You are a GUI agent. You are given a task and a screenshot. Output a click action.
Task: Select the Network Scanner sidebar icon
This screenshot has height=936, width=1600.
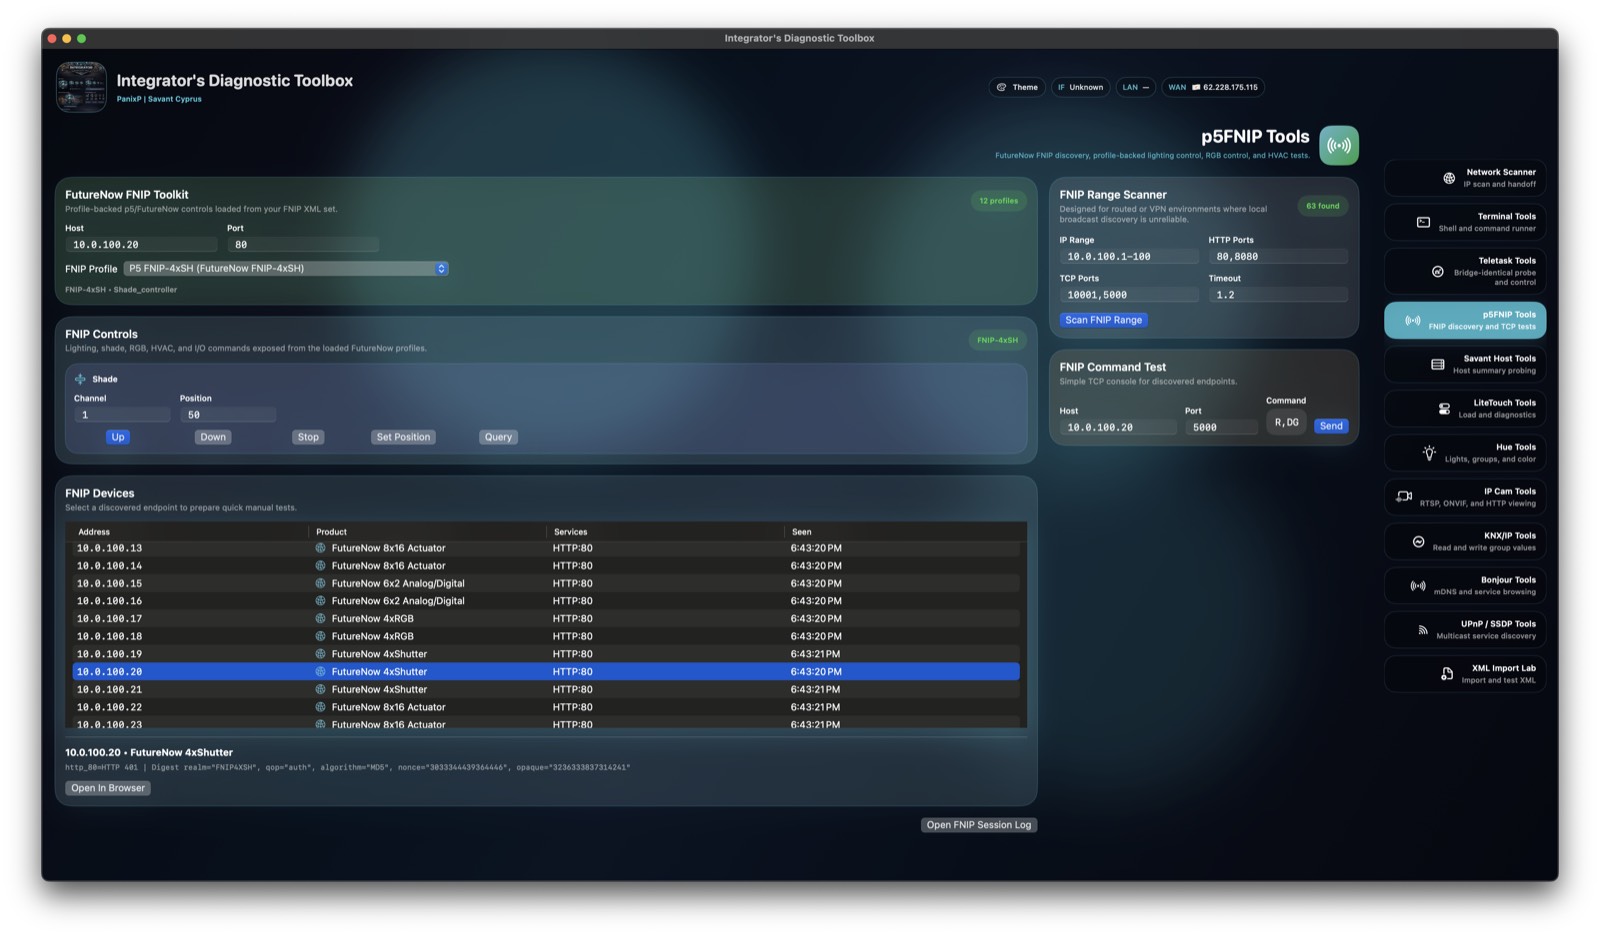coord(1447,177)
